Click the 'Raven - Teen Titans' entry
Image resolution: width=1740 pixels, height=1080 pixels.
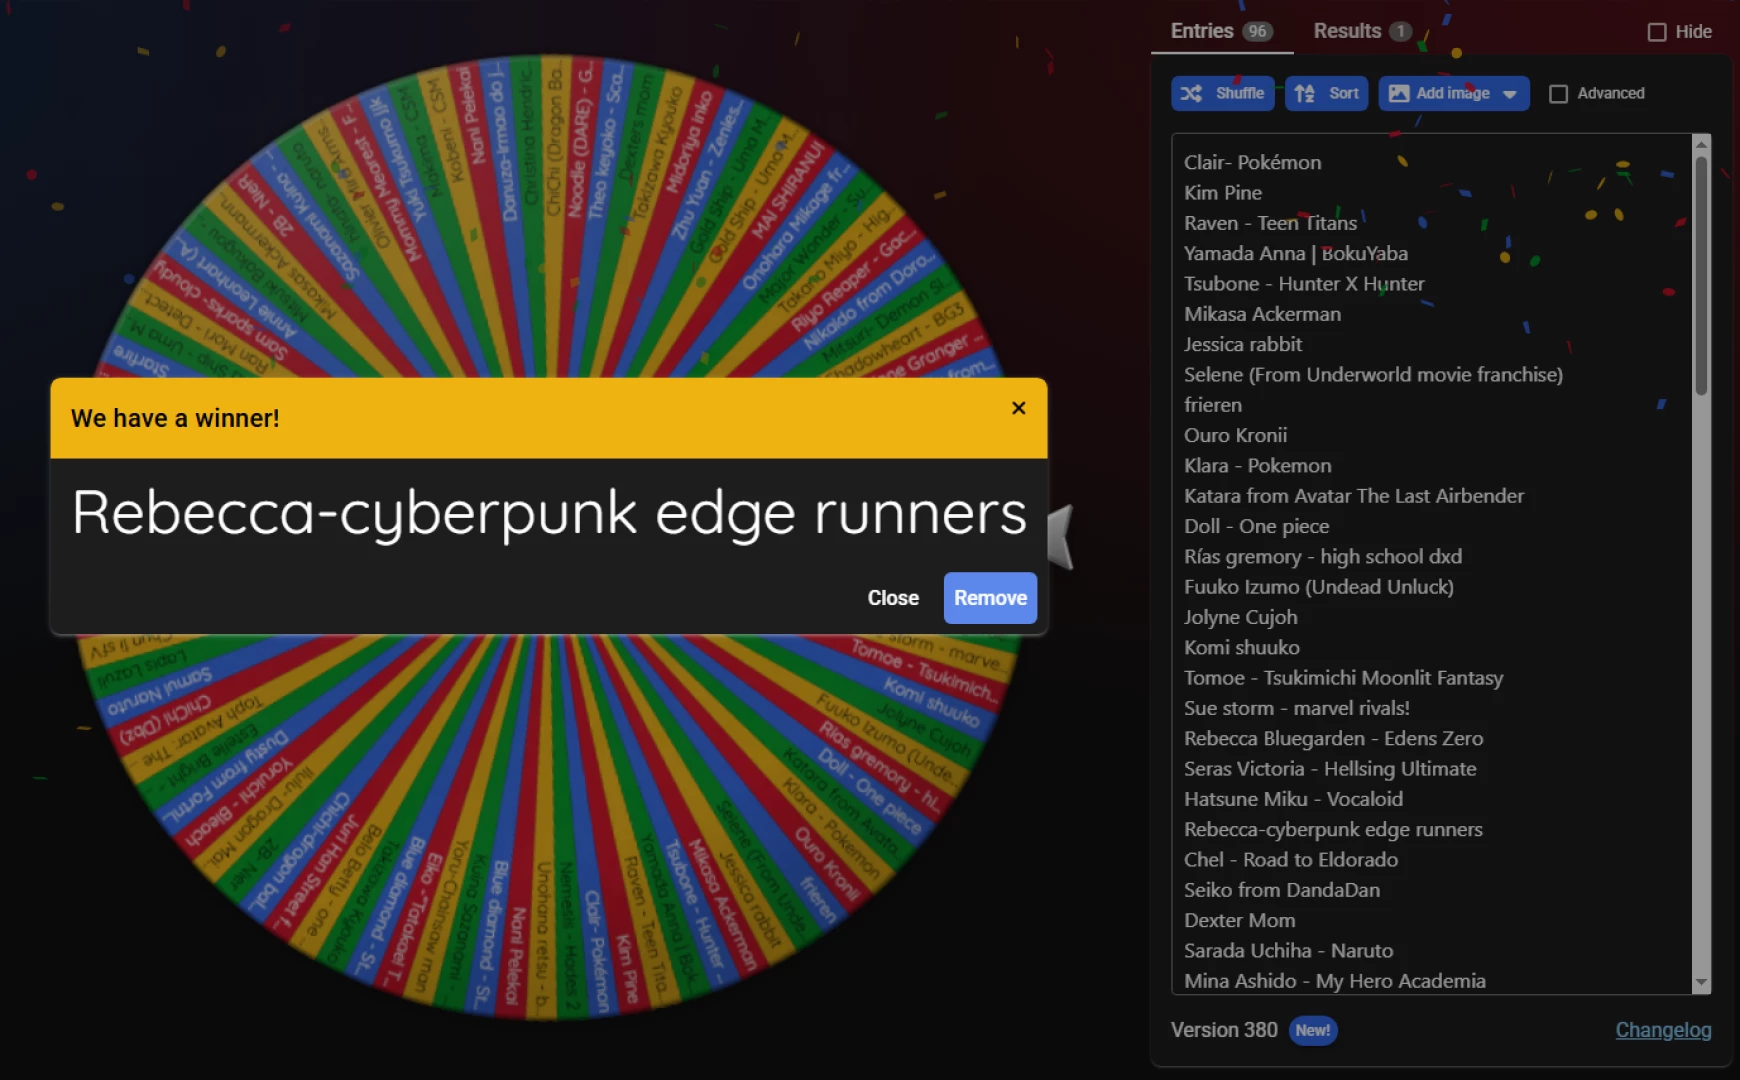pos(1271,223)
